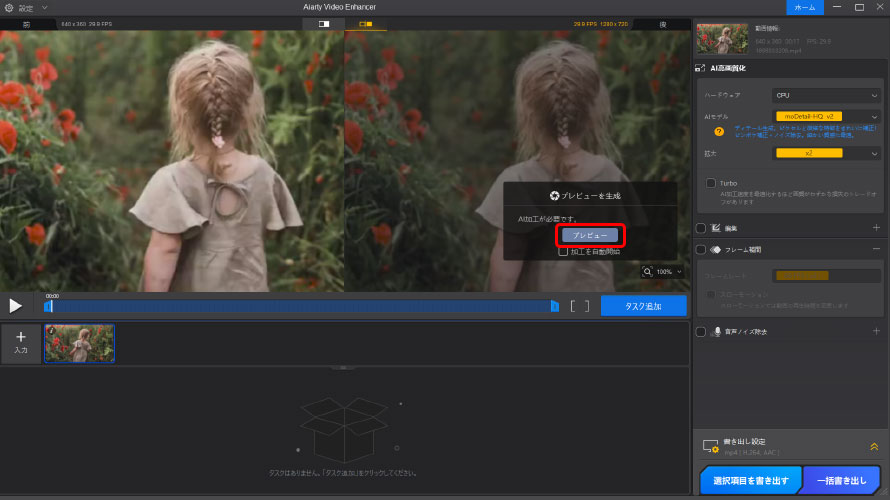Screen dimensions: 890x500
Task: Click the プレビューを生成 aperture icon
Action: coord(555,196)
